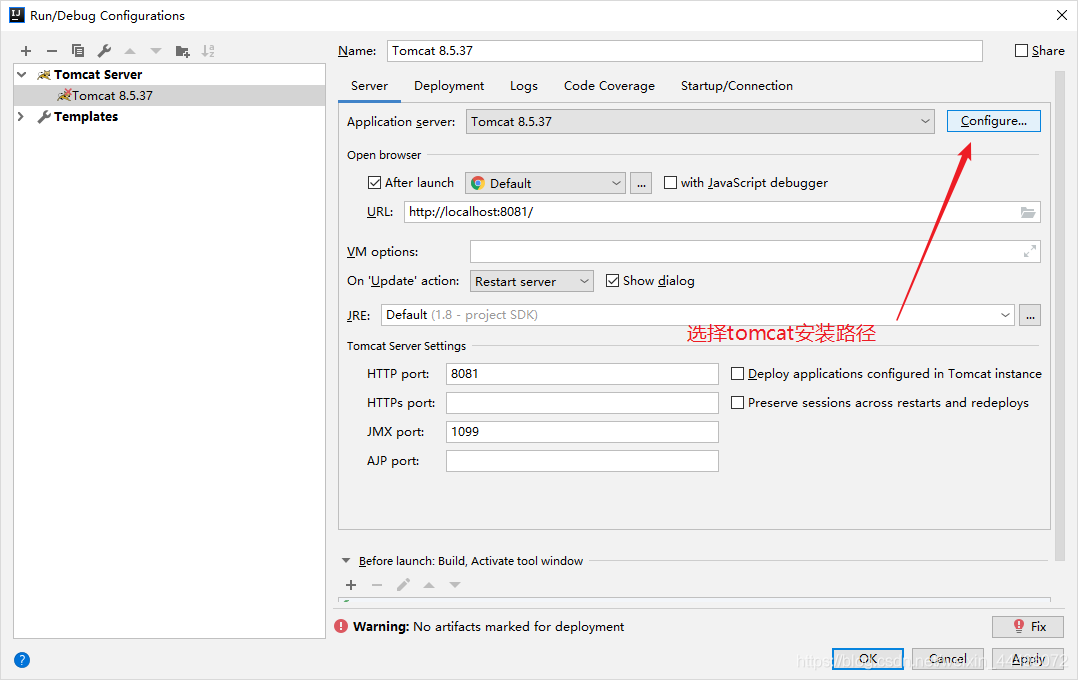Screen dimensions: 1078x680
Task: Move the before-launch task up
Action: click(x=429, y=585)
